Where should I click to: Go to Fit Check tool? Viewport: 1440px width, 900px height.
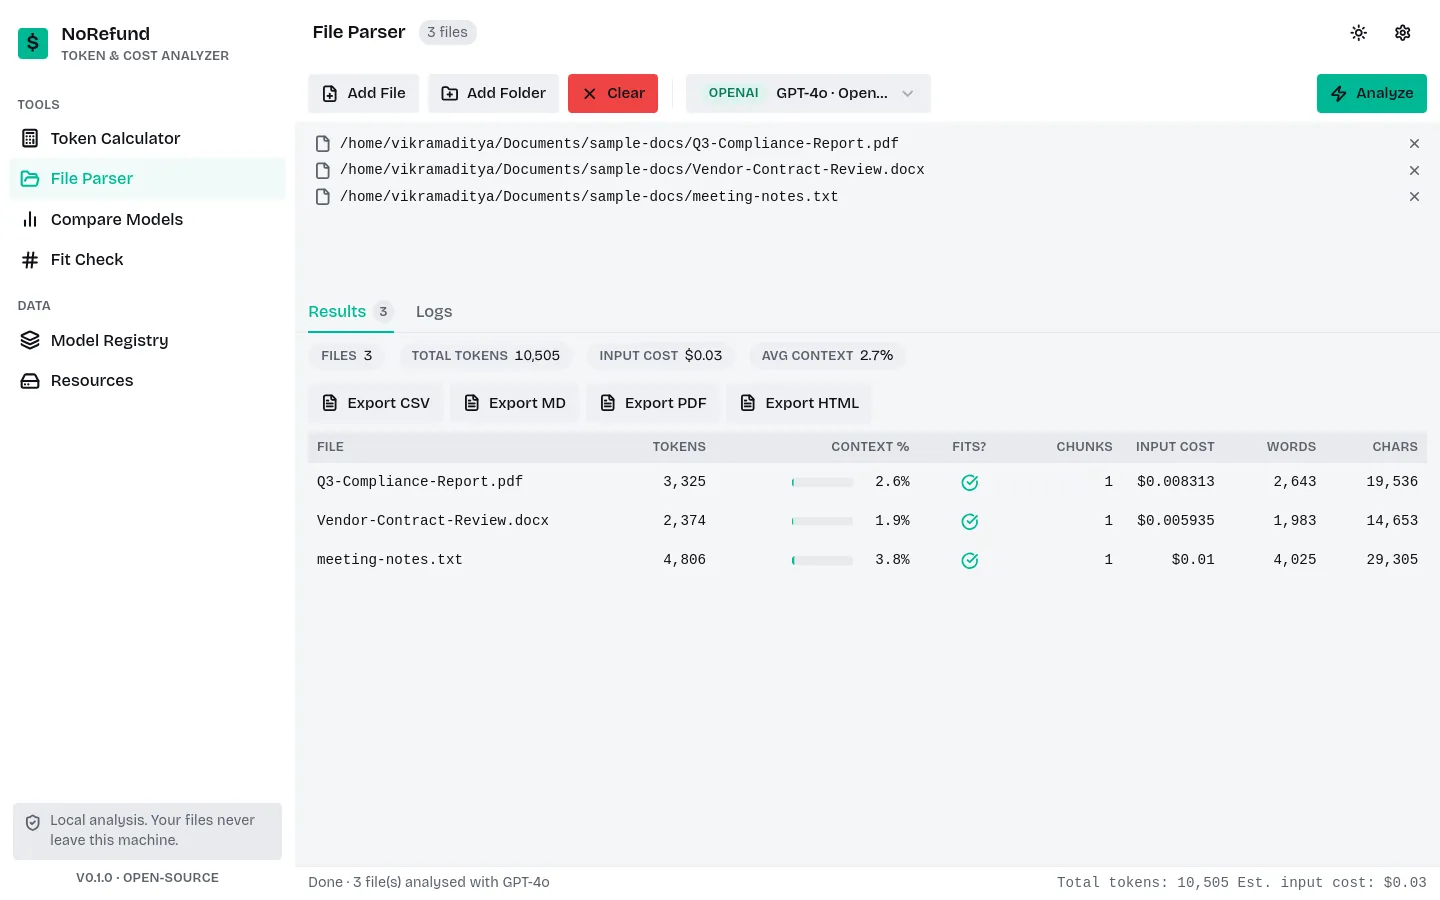(x=147, y=259)
